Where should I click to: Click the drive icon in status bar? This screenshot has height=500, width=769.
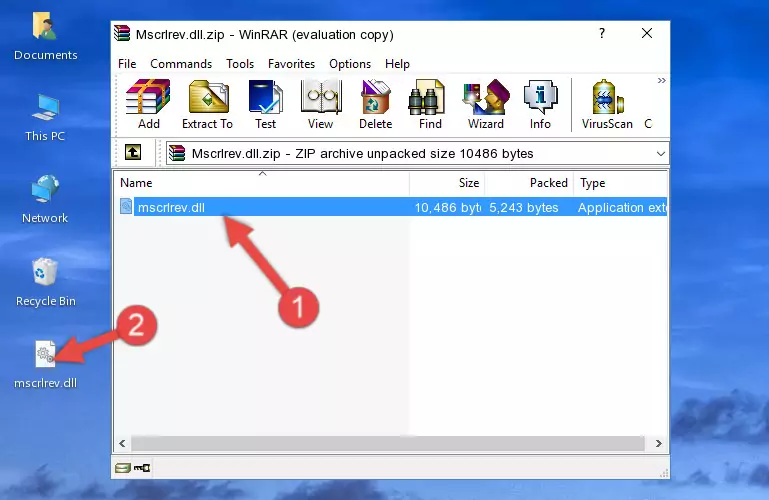click(122, 468)
